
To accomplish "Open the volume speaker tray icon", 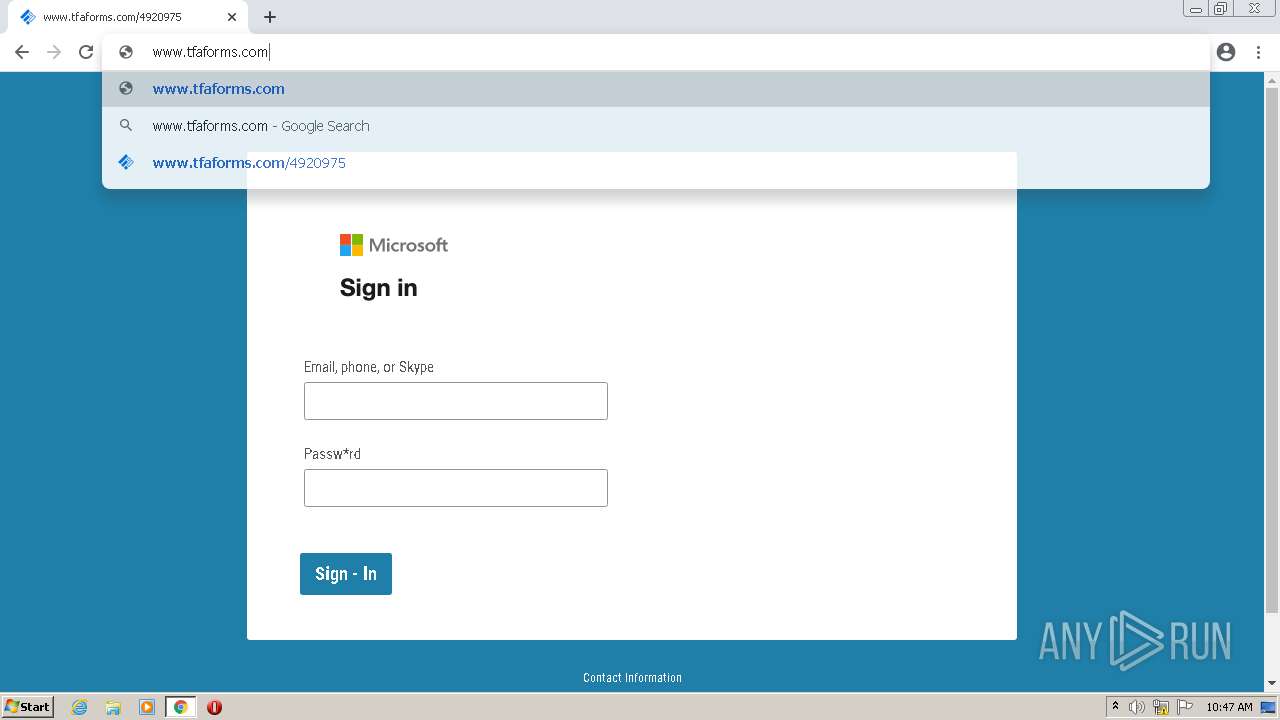I will point(1137,707).
